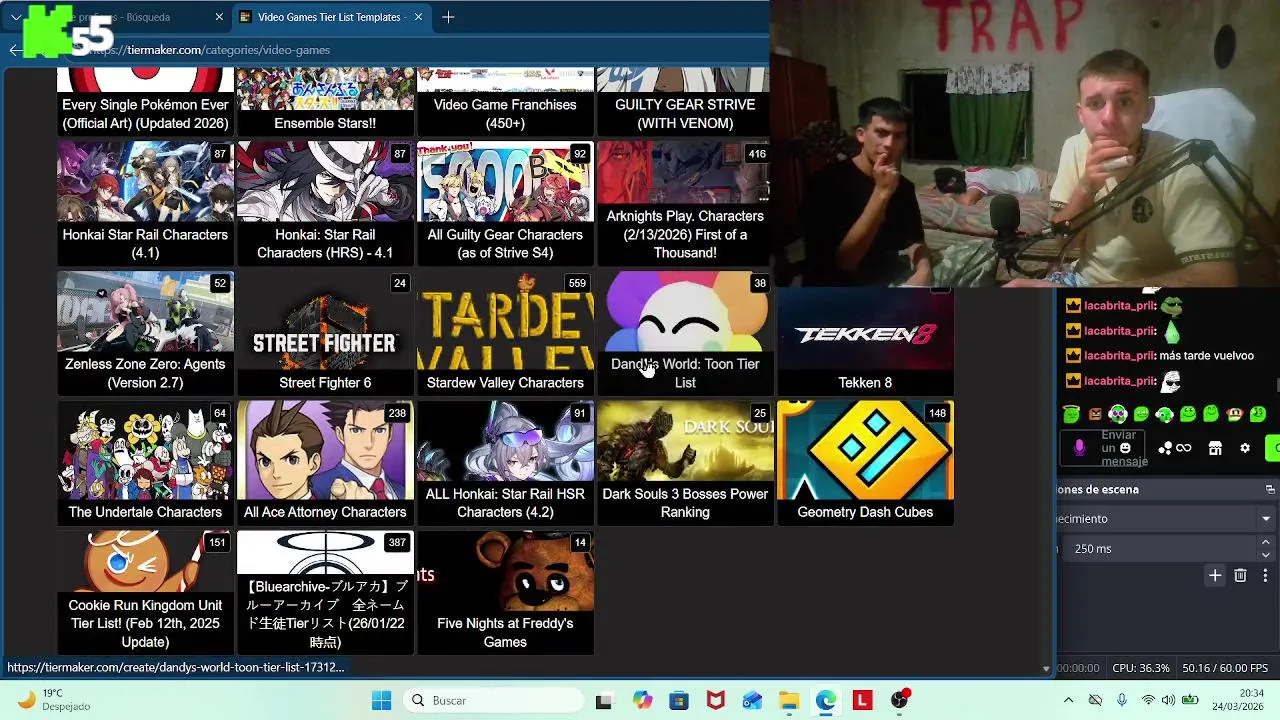Screen dimensions: 1280x720
Task: Open Video Game Franchises (450+) template
Action: 505,101
